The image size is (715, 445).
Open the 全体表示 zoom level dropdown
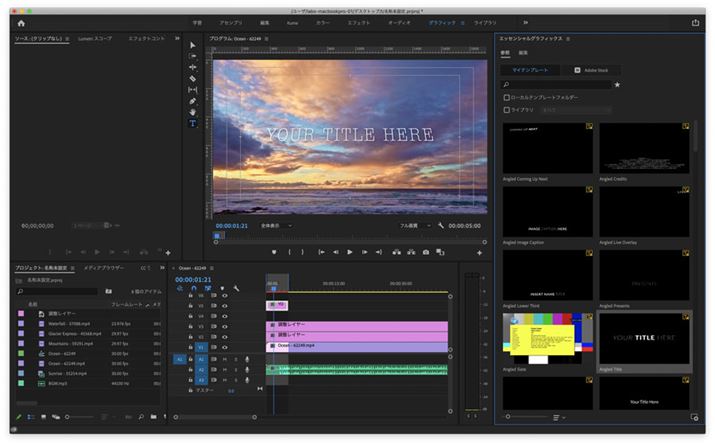[x=275, y=226]
